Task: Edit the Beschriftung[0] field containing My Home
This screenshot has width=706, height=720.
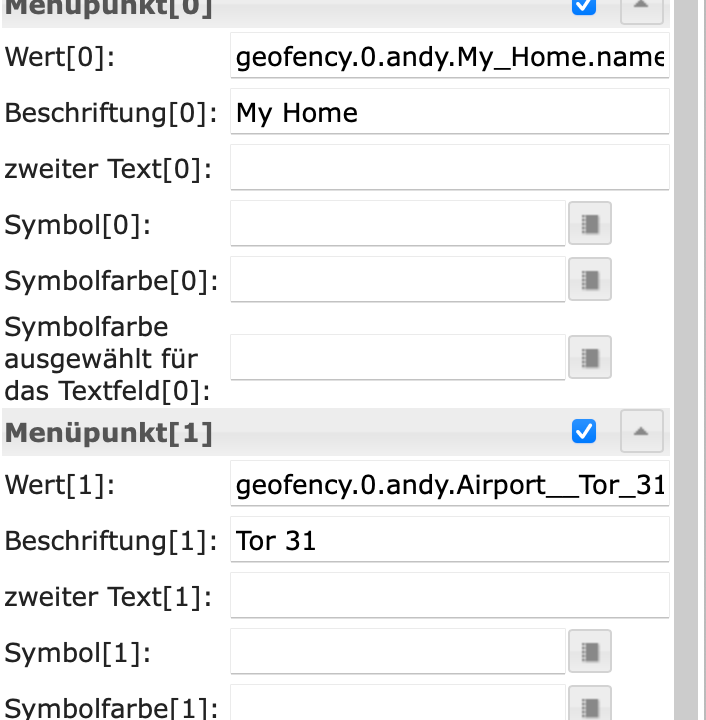Action: [449, 112]
